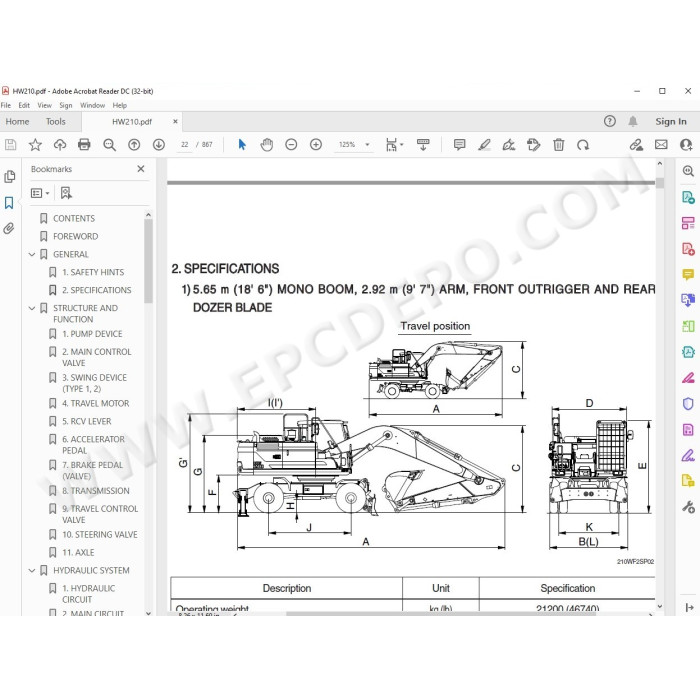The width and height of the screenshot is (700, 700).
Task: Rotate page with rotate icon
Action: click(583, 145)
